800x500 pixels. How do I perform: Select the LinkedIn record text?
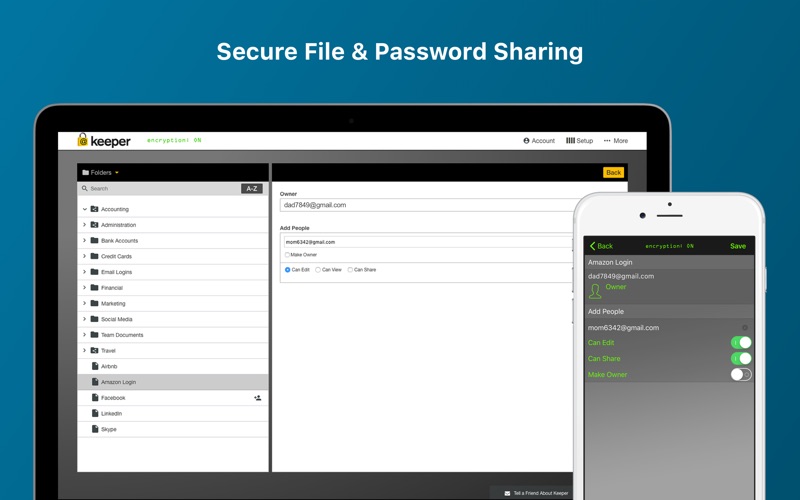click(x=111, y=414)
